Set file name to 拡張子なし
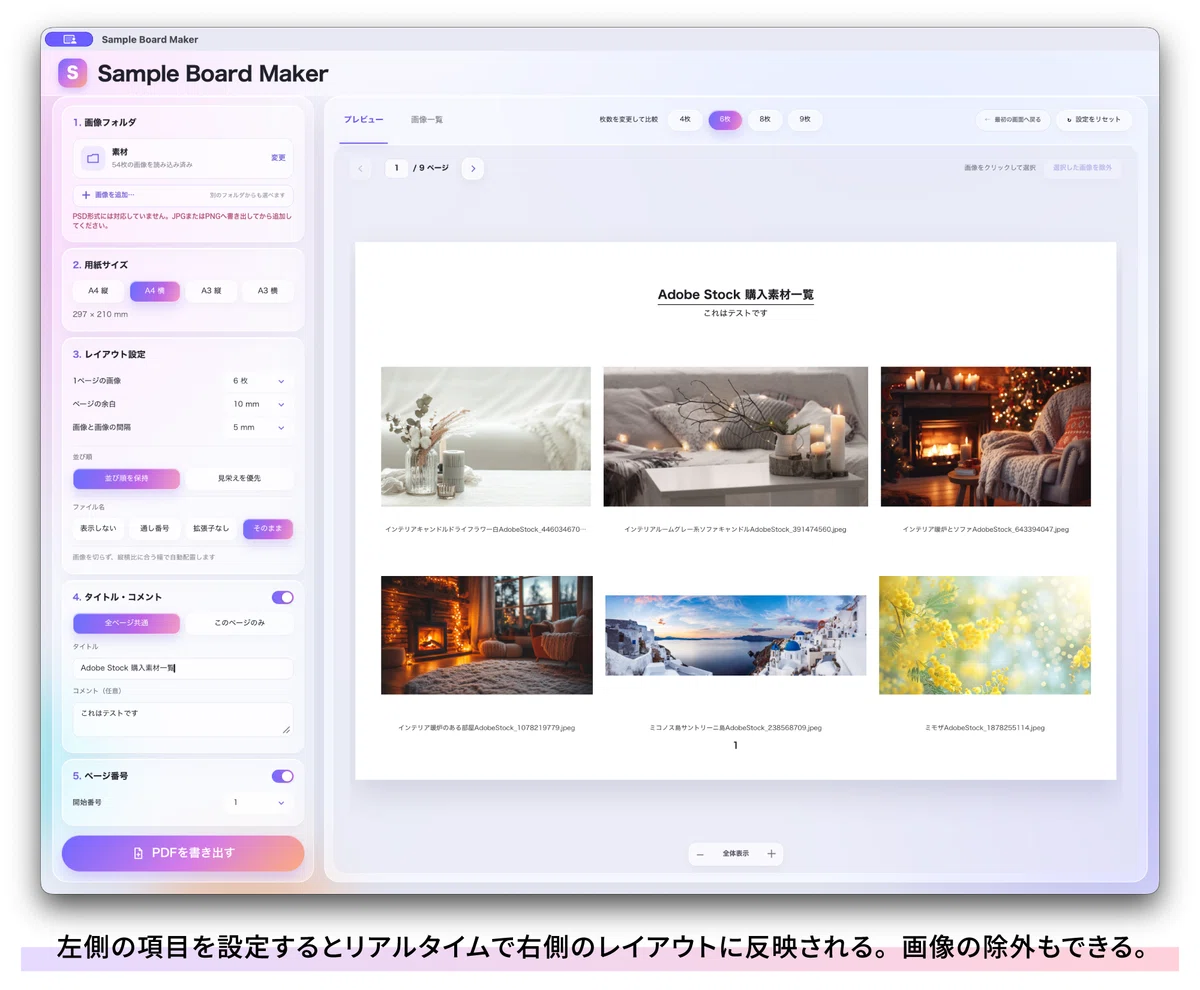The image size is (1200, 990). tap(211, 529)
